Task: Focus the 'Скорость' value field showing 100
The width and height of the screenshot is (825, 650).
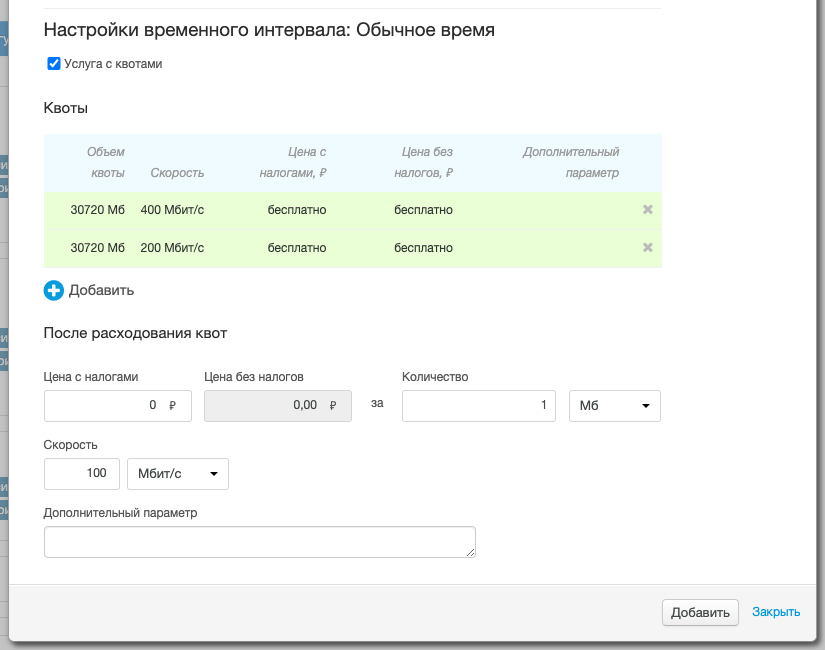Action: (82, 474)
